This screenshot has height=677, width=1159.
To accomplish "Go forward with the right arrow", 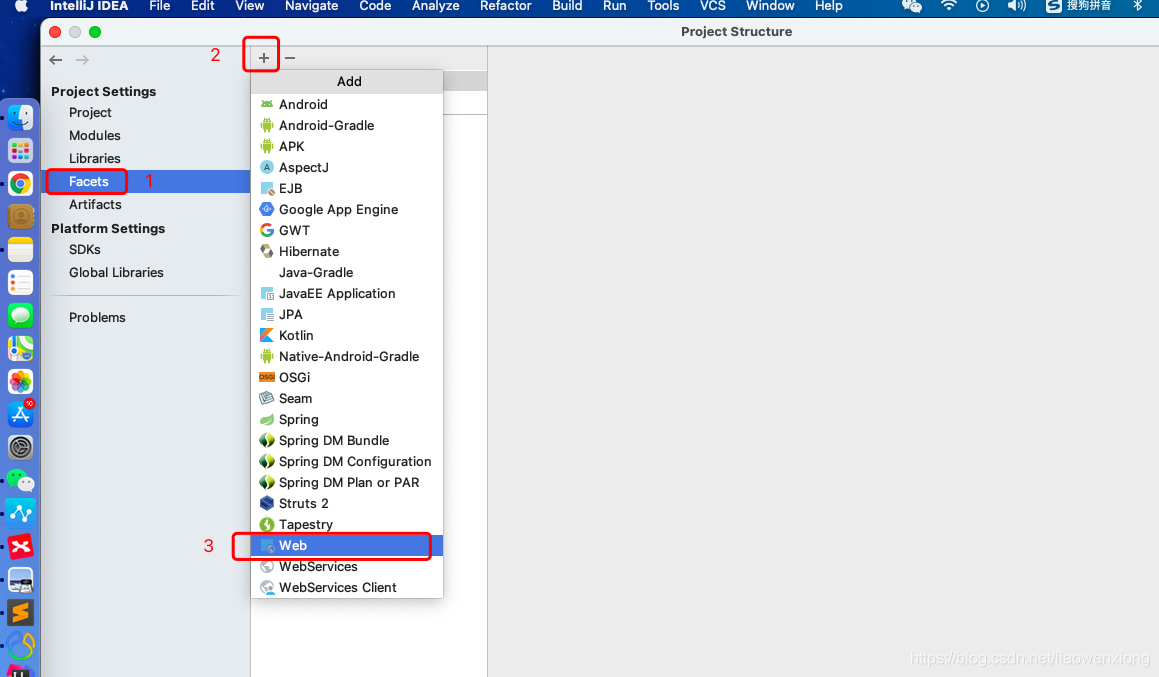I will [82, 60].
